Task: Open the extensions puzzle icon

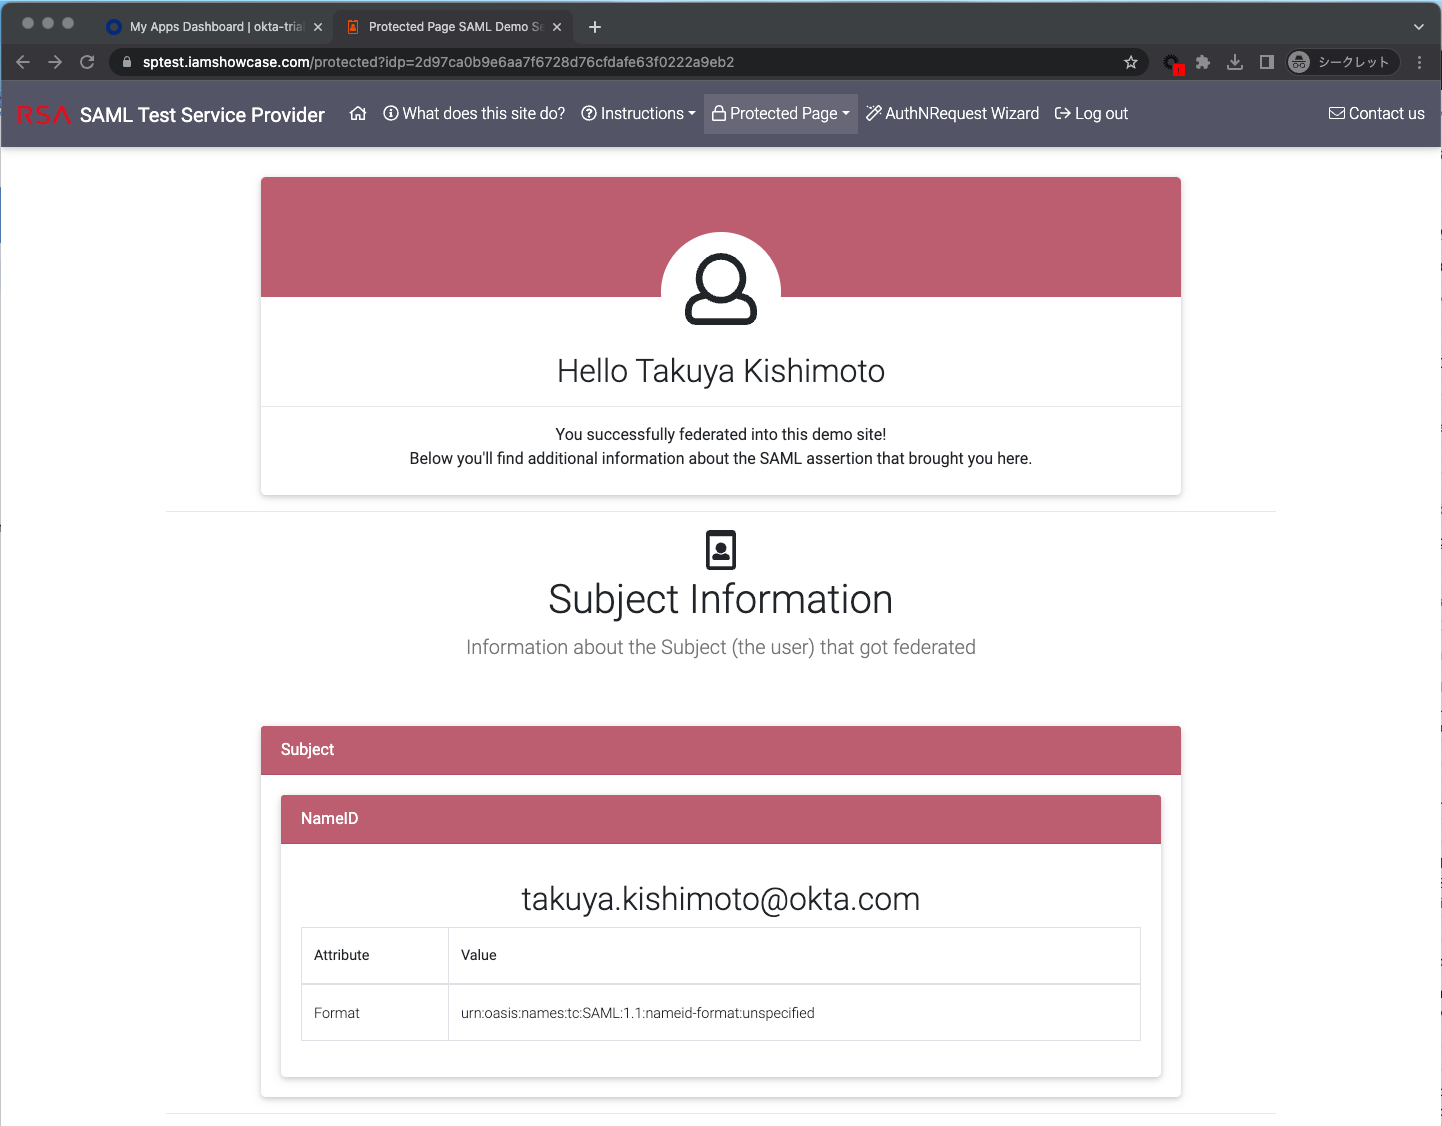Action: [1203, 62]
